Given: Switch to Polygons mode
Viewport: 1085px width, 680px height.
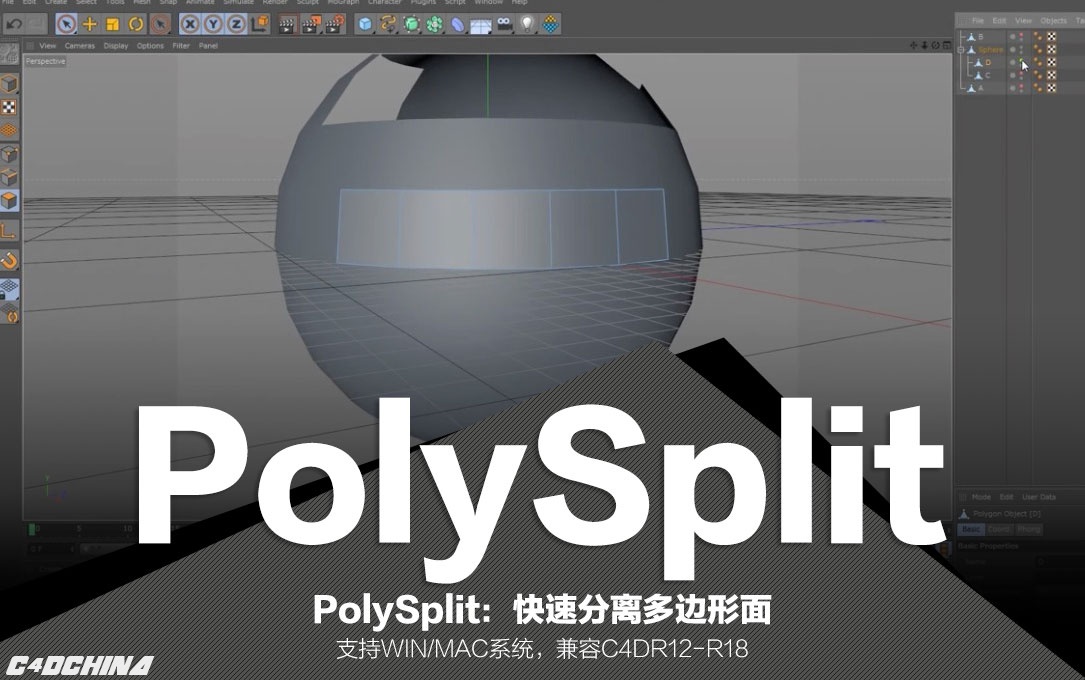Looking at the screenshot, I should point(9,201).
